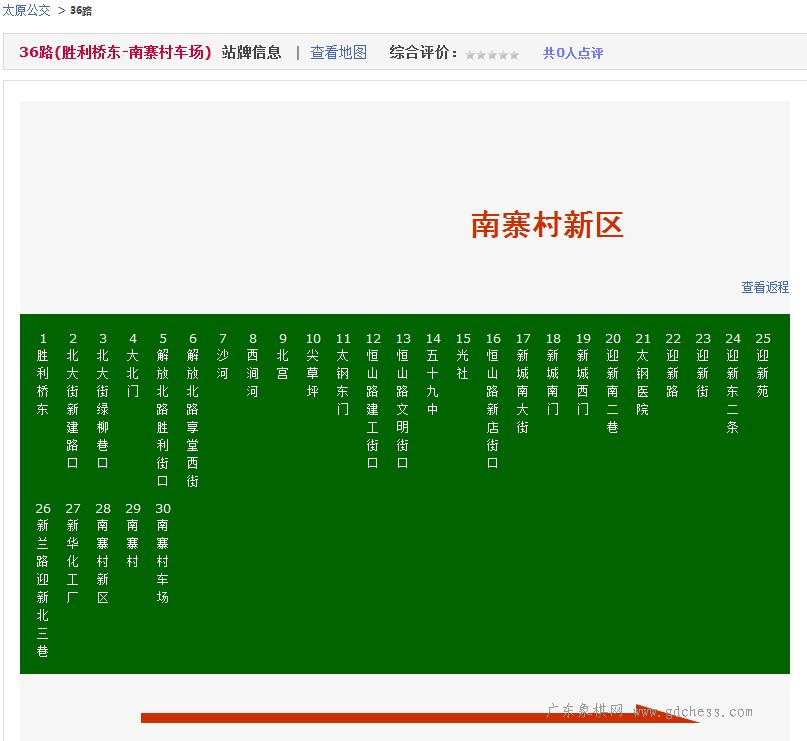
Task: Click 共0人点评 review count link
Action: pyautogui.click(x=573, y=53)
